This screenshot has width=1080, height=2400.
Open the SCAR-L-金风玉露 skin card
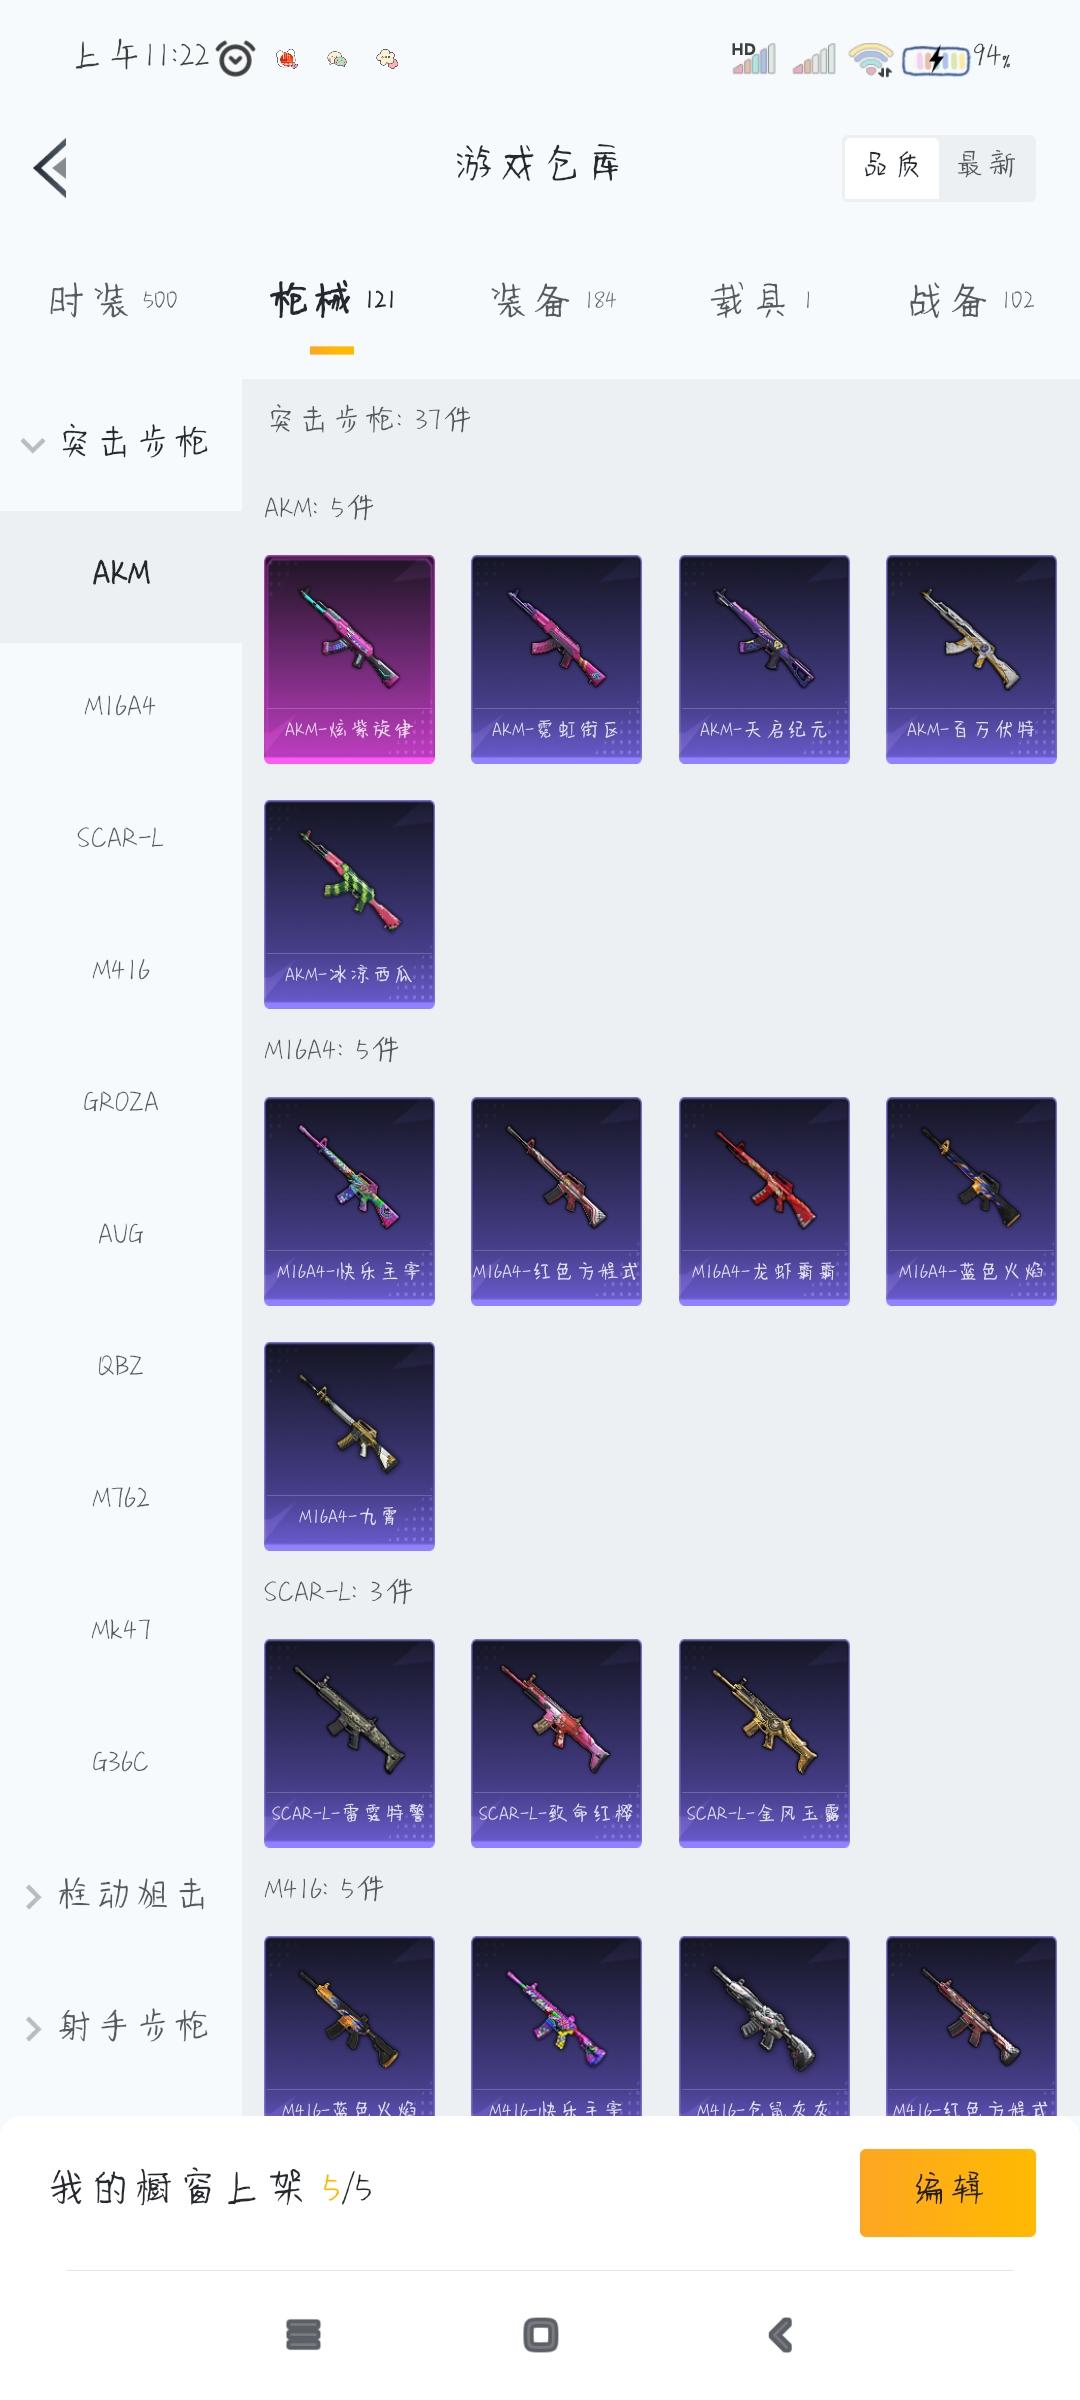point(764,1743)
